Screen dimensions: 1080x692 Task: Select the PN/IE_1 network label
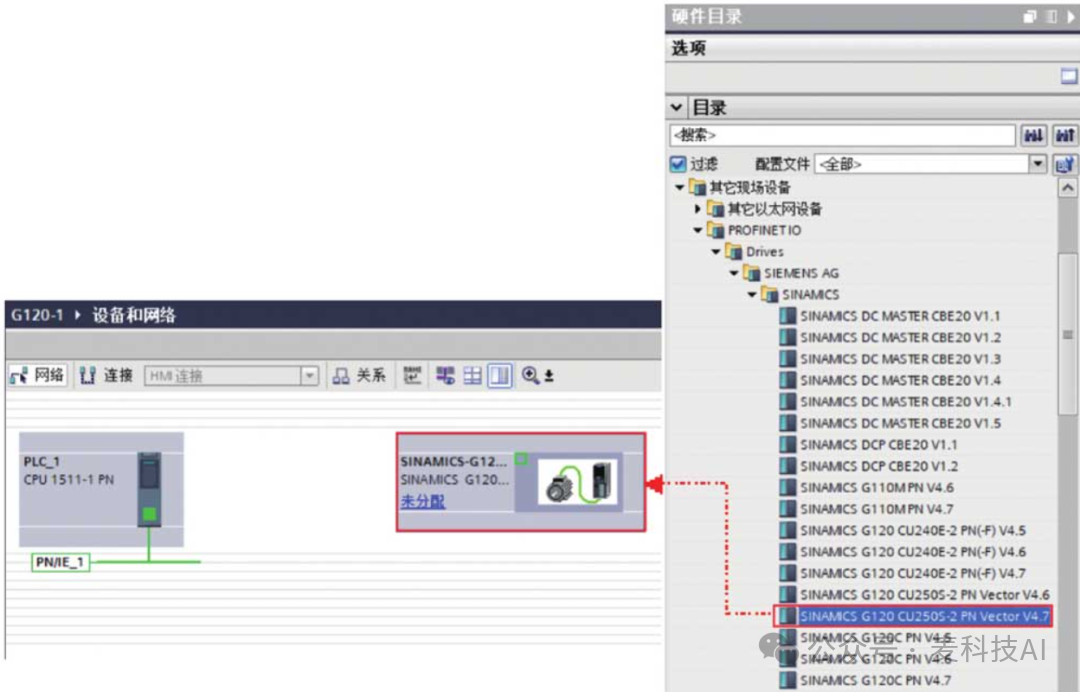tap(61, 562)
